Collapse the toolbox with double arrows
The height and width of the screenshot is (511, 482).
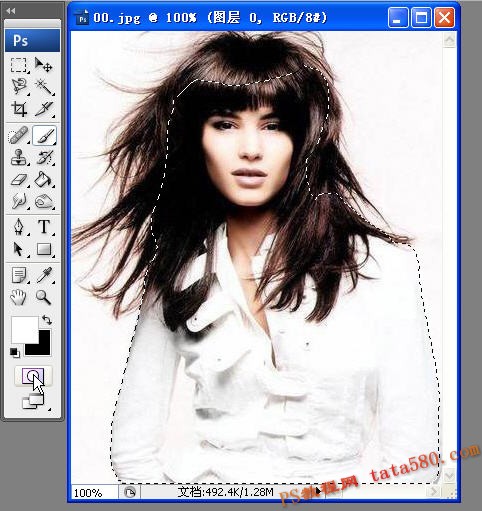(x=11, y=11)
